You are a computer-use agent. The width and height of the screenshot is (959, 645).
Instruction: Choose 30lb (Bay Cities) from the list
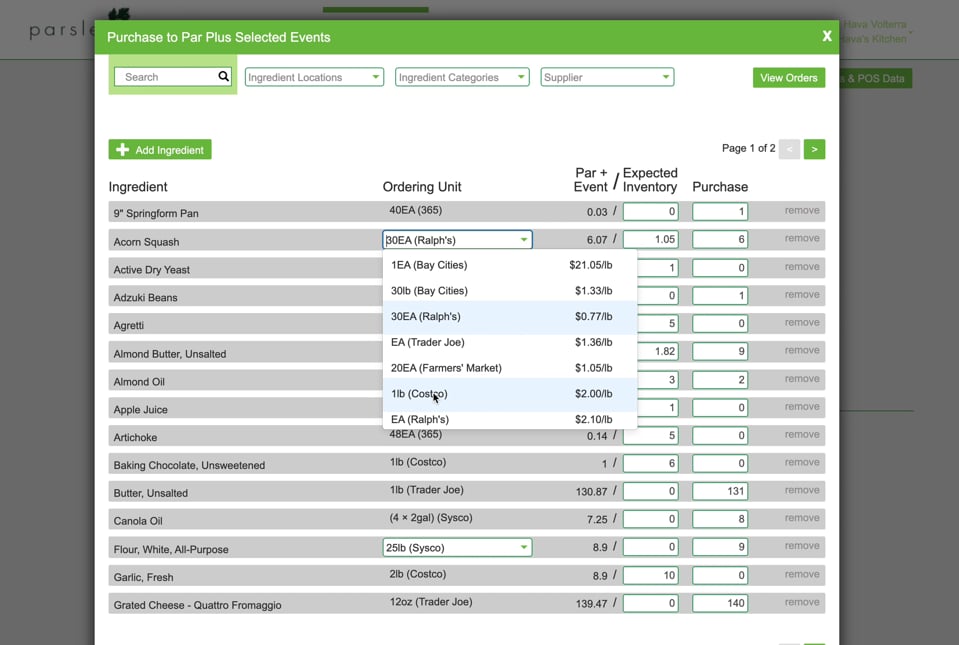[440, 290]
